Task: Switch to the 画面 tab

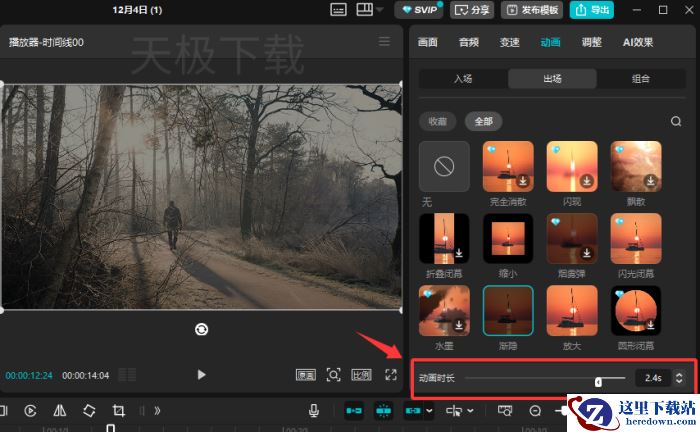Action: (x=428, y=42)
